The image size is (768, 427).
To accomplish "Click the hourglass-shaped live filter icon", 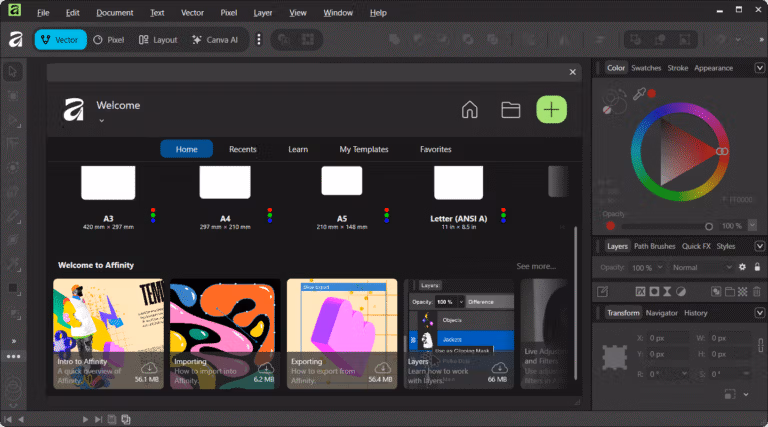I will 667,291.
